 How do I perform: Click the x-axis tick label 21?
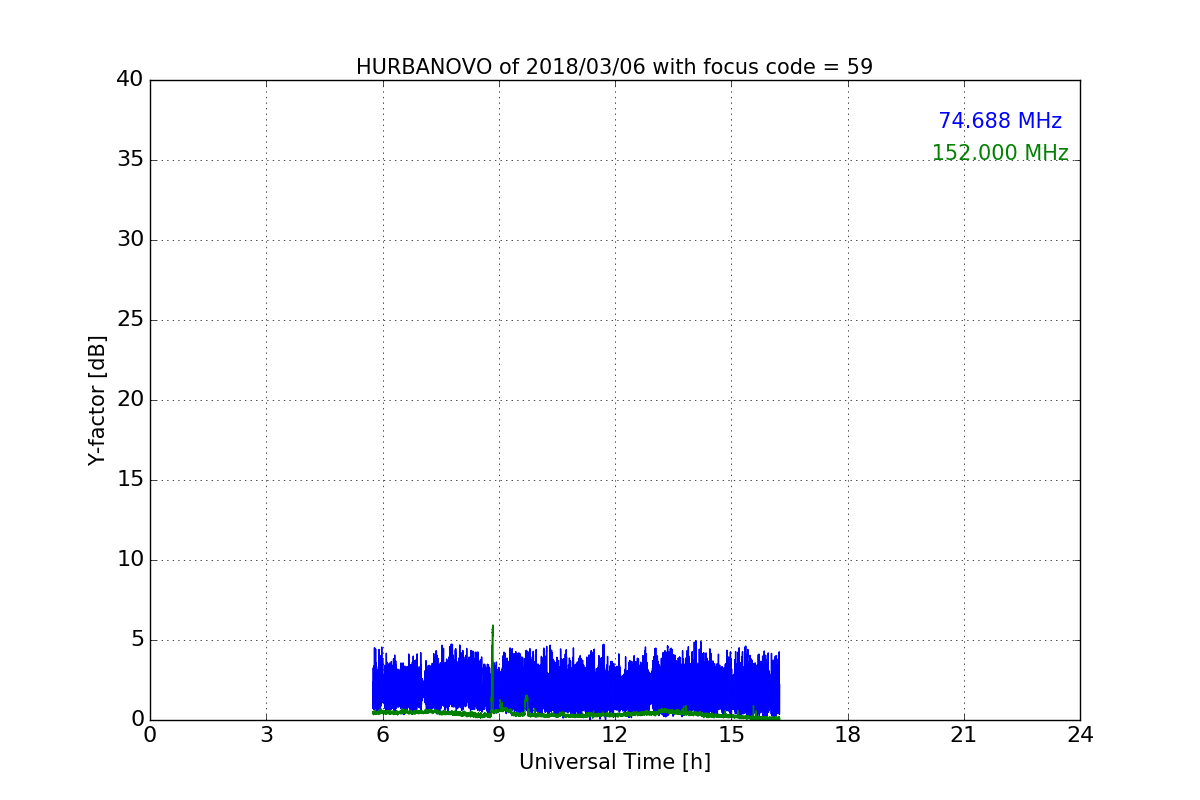964,735
